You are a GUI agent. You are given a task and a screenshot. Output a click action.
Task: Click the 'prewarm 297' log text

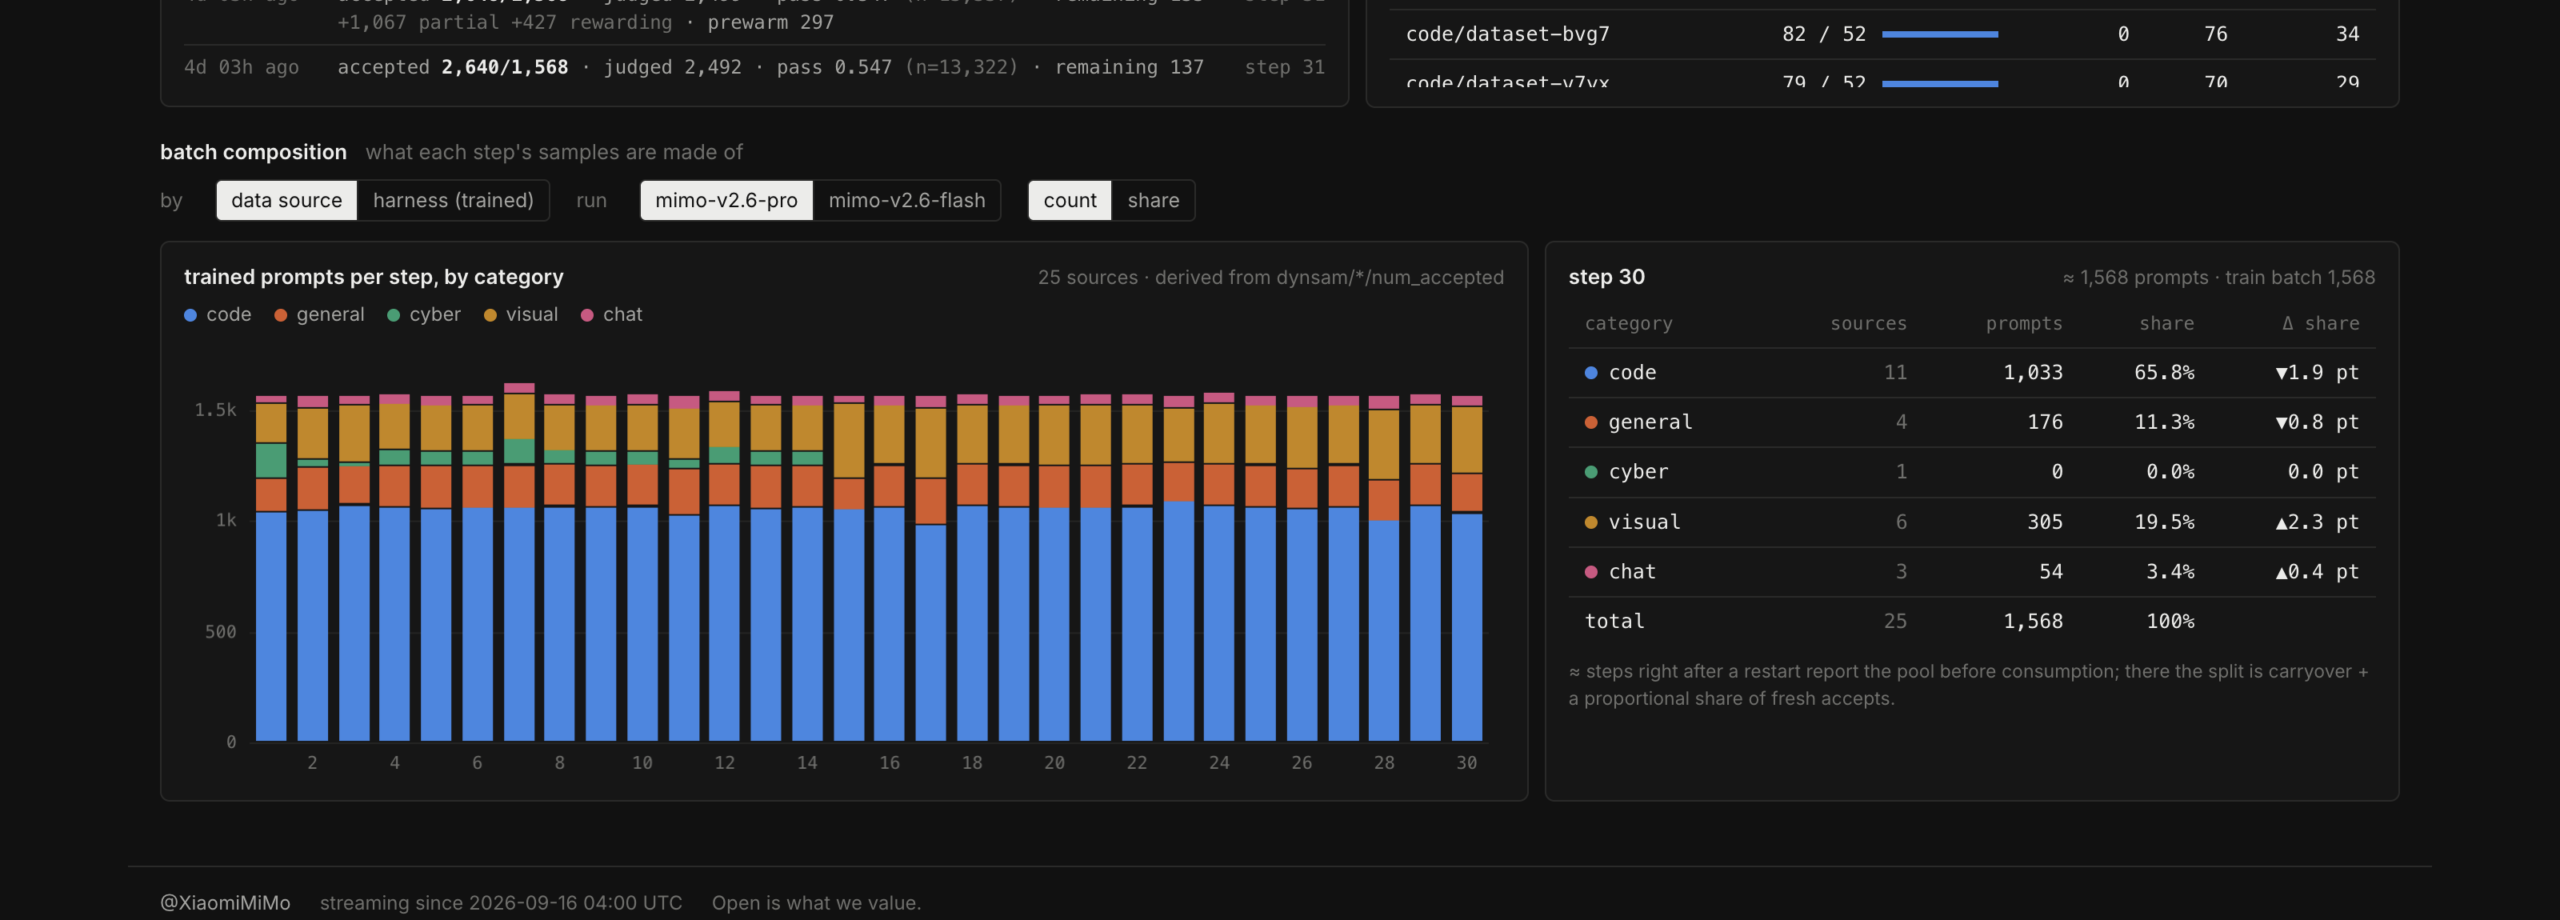coord(770,22)
